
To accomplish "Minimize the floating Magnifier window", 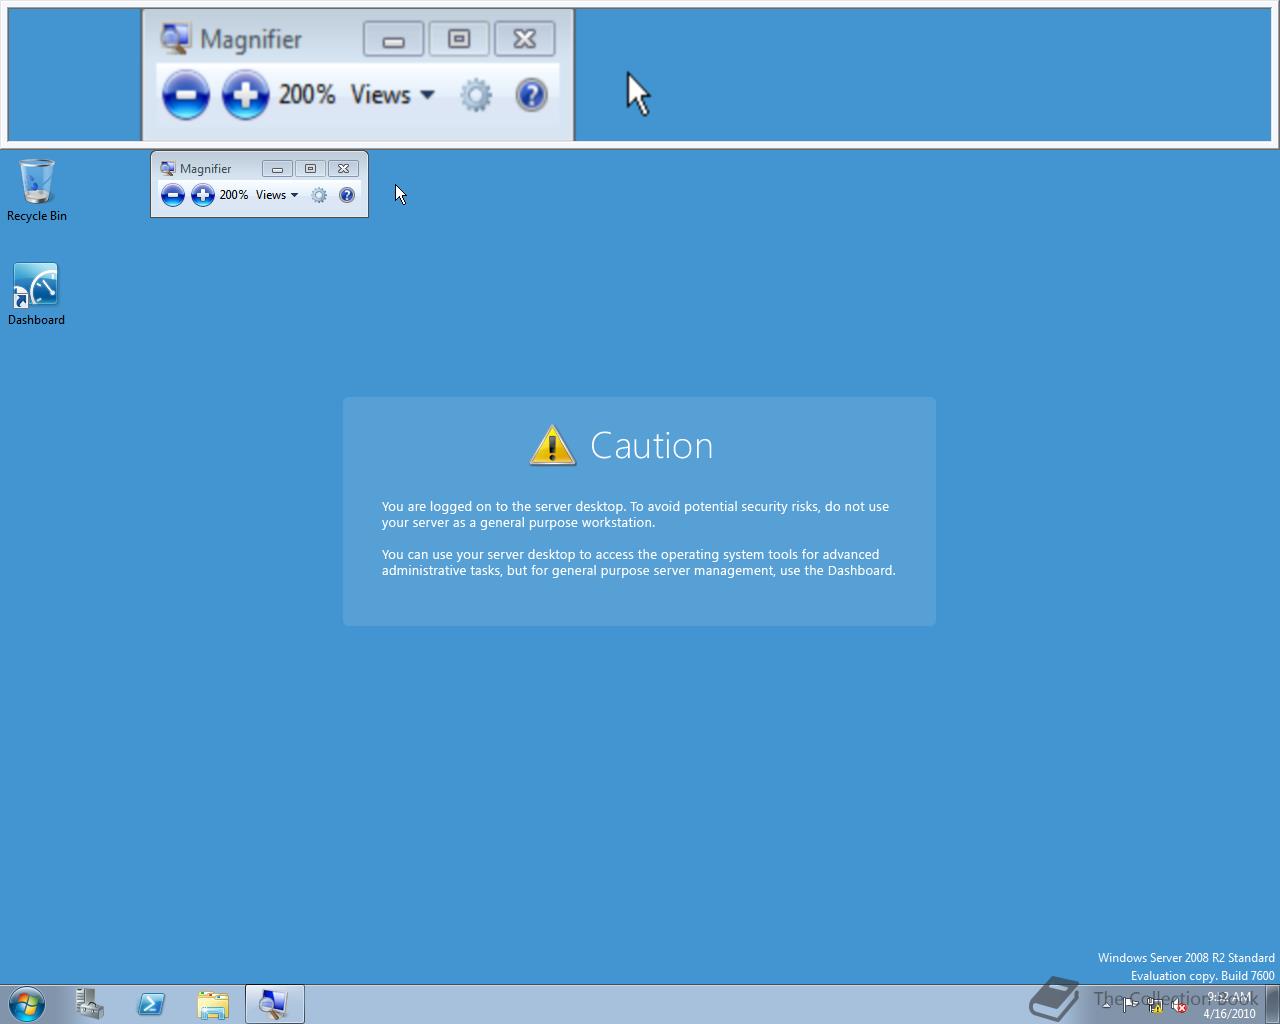I will [x=277, y=169].
